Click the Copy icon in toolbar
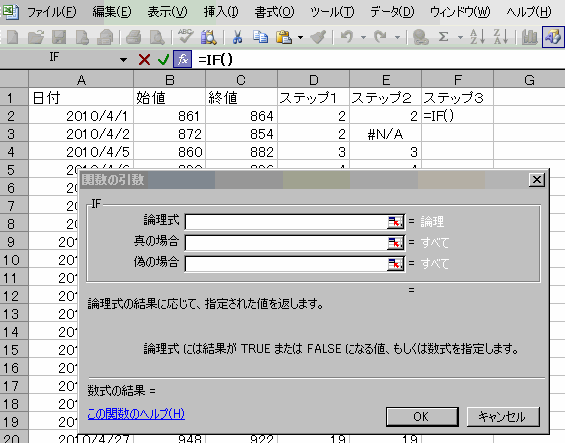The image size is (565, 443). tap(260, 37)
